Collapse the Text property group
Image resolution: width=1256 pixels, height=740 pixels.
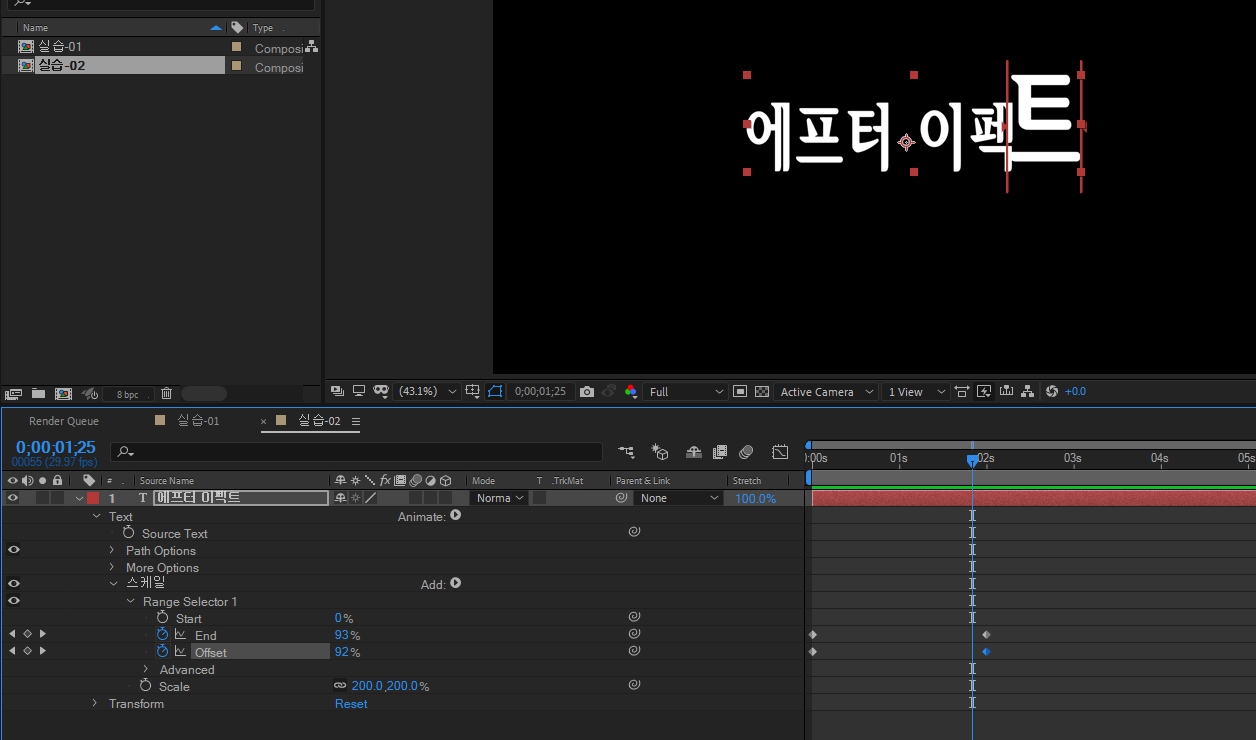[96, 516]
